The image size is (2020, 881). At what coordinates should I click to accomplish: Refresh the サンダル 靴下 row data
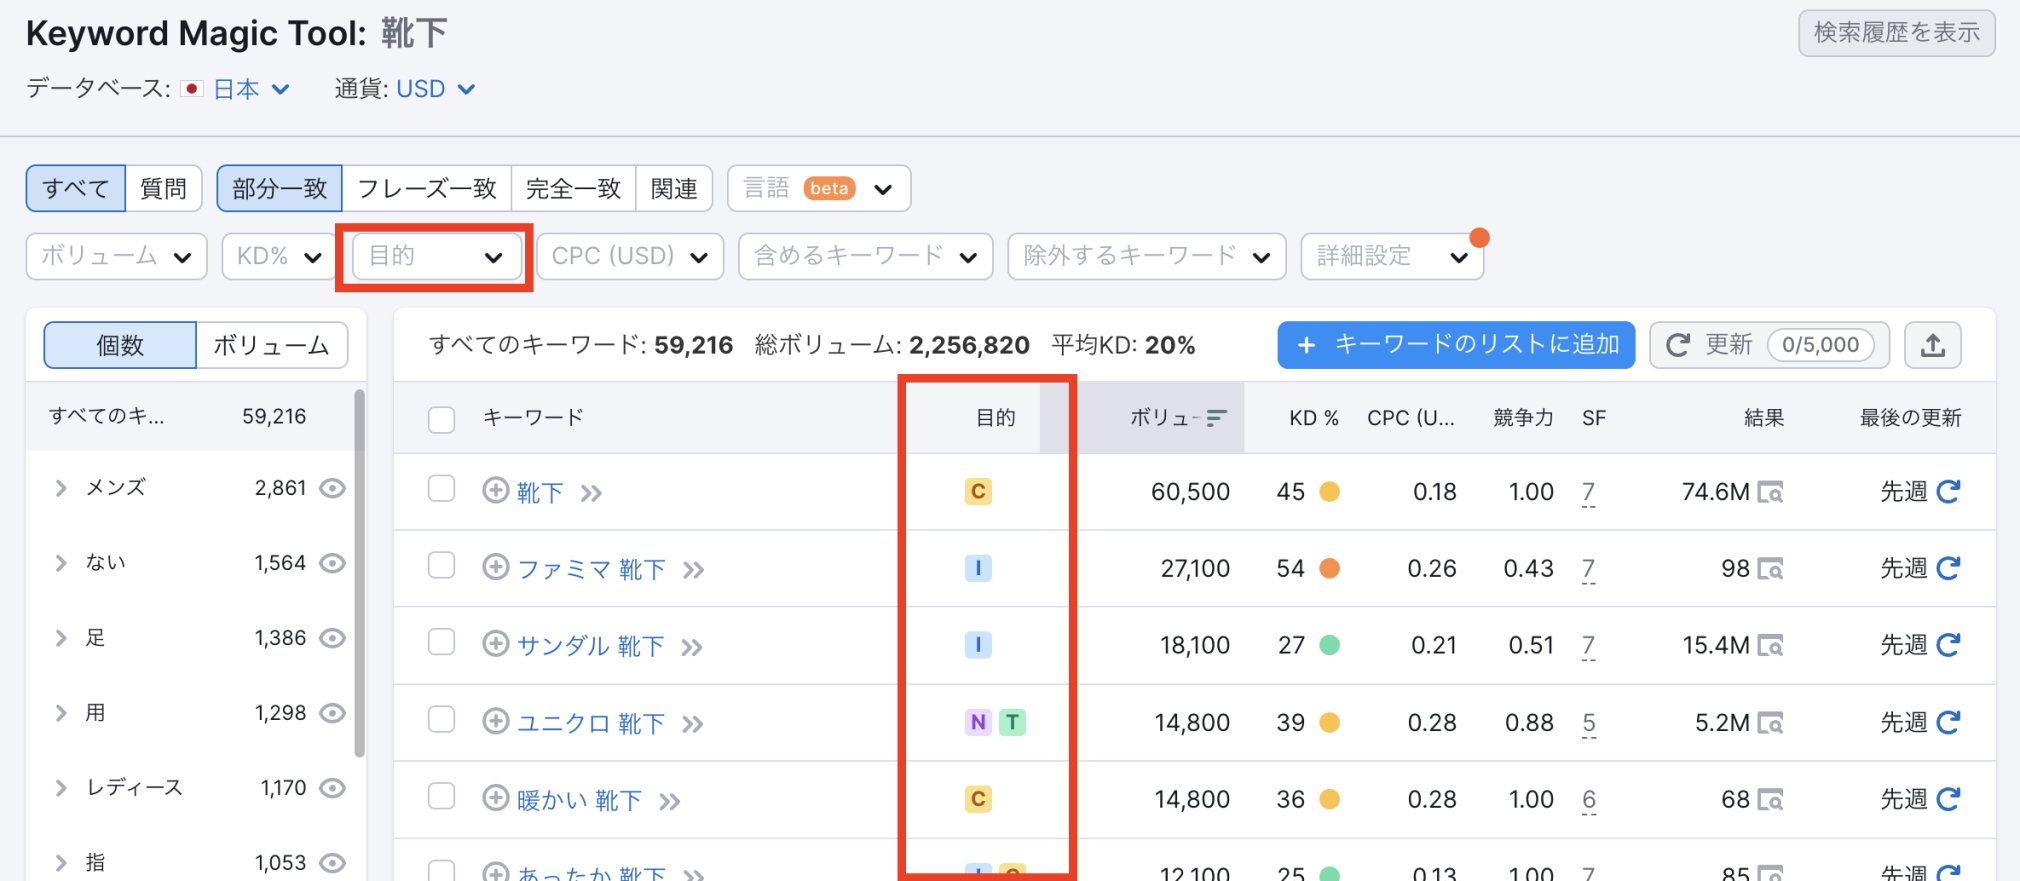pos(1948,645)
